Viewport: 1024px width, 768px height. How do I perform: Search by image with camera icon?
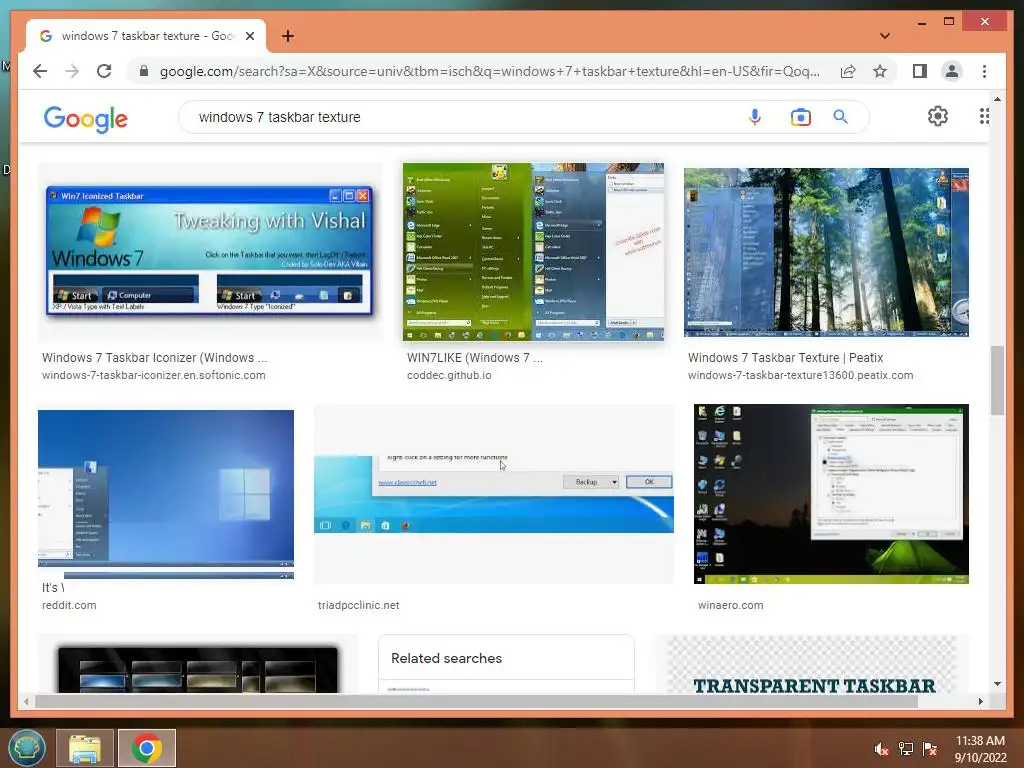pos(800,117)
